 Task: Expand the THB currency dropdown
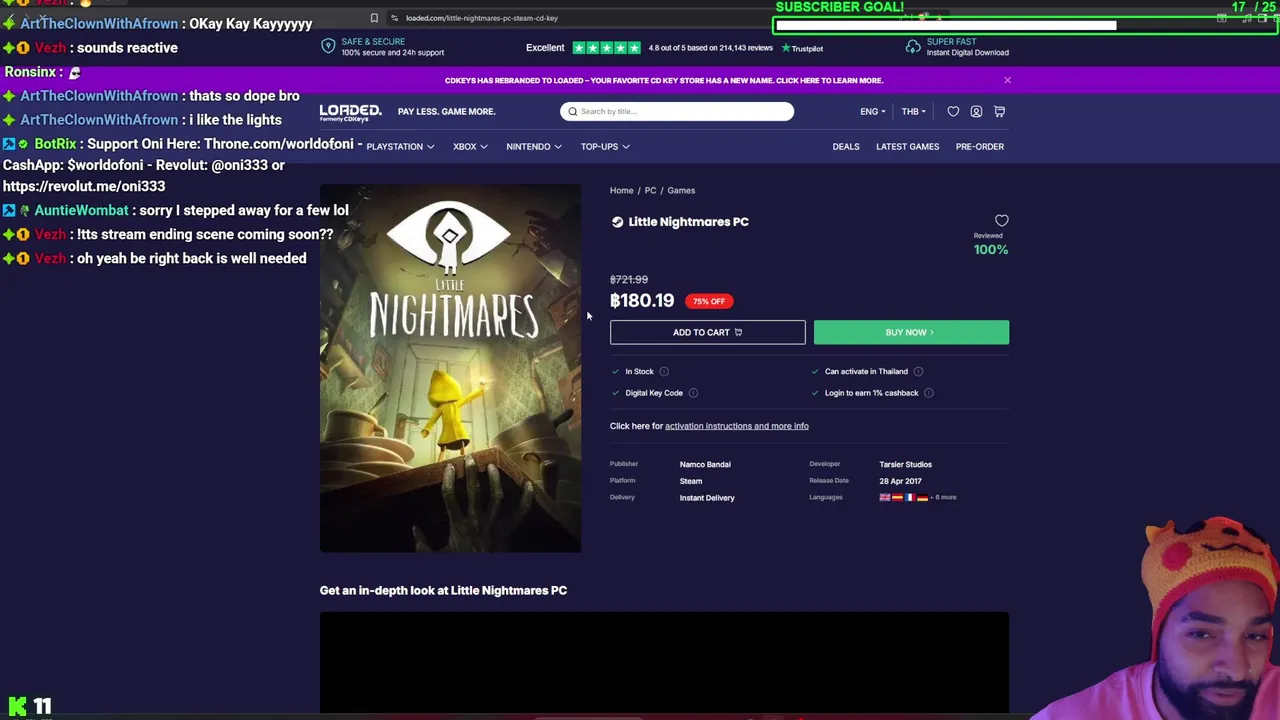click(x=913, y=111)
